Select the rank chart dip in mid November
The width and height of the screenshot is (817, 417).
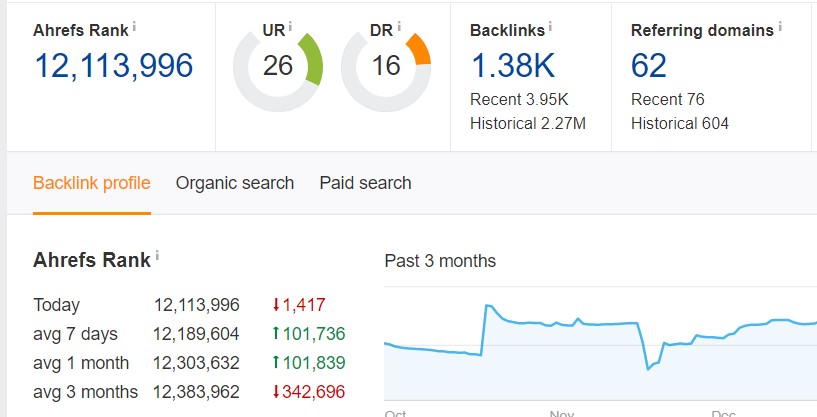pos(648,369)
